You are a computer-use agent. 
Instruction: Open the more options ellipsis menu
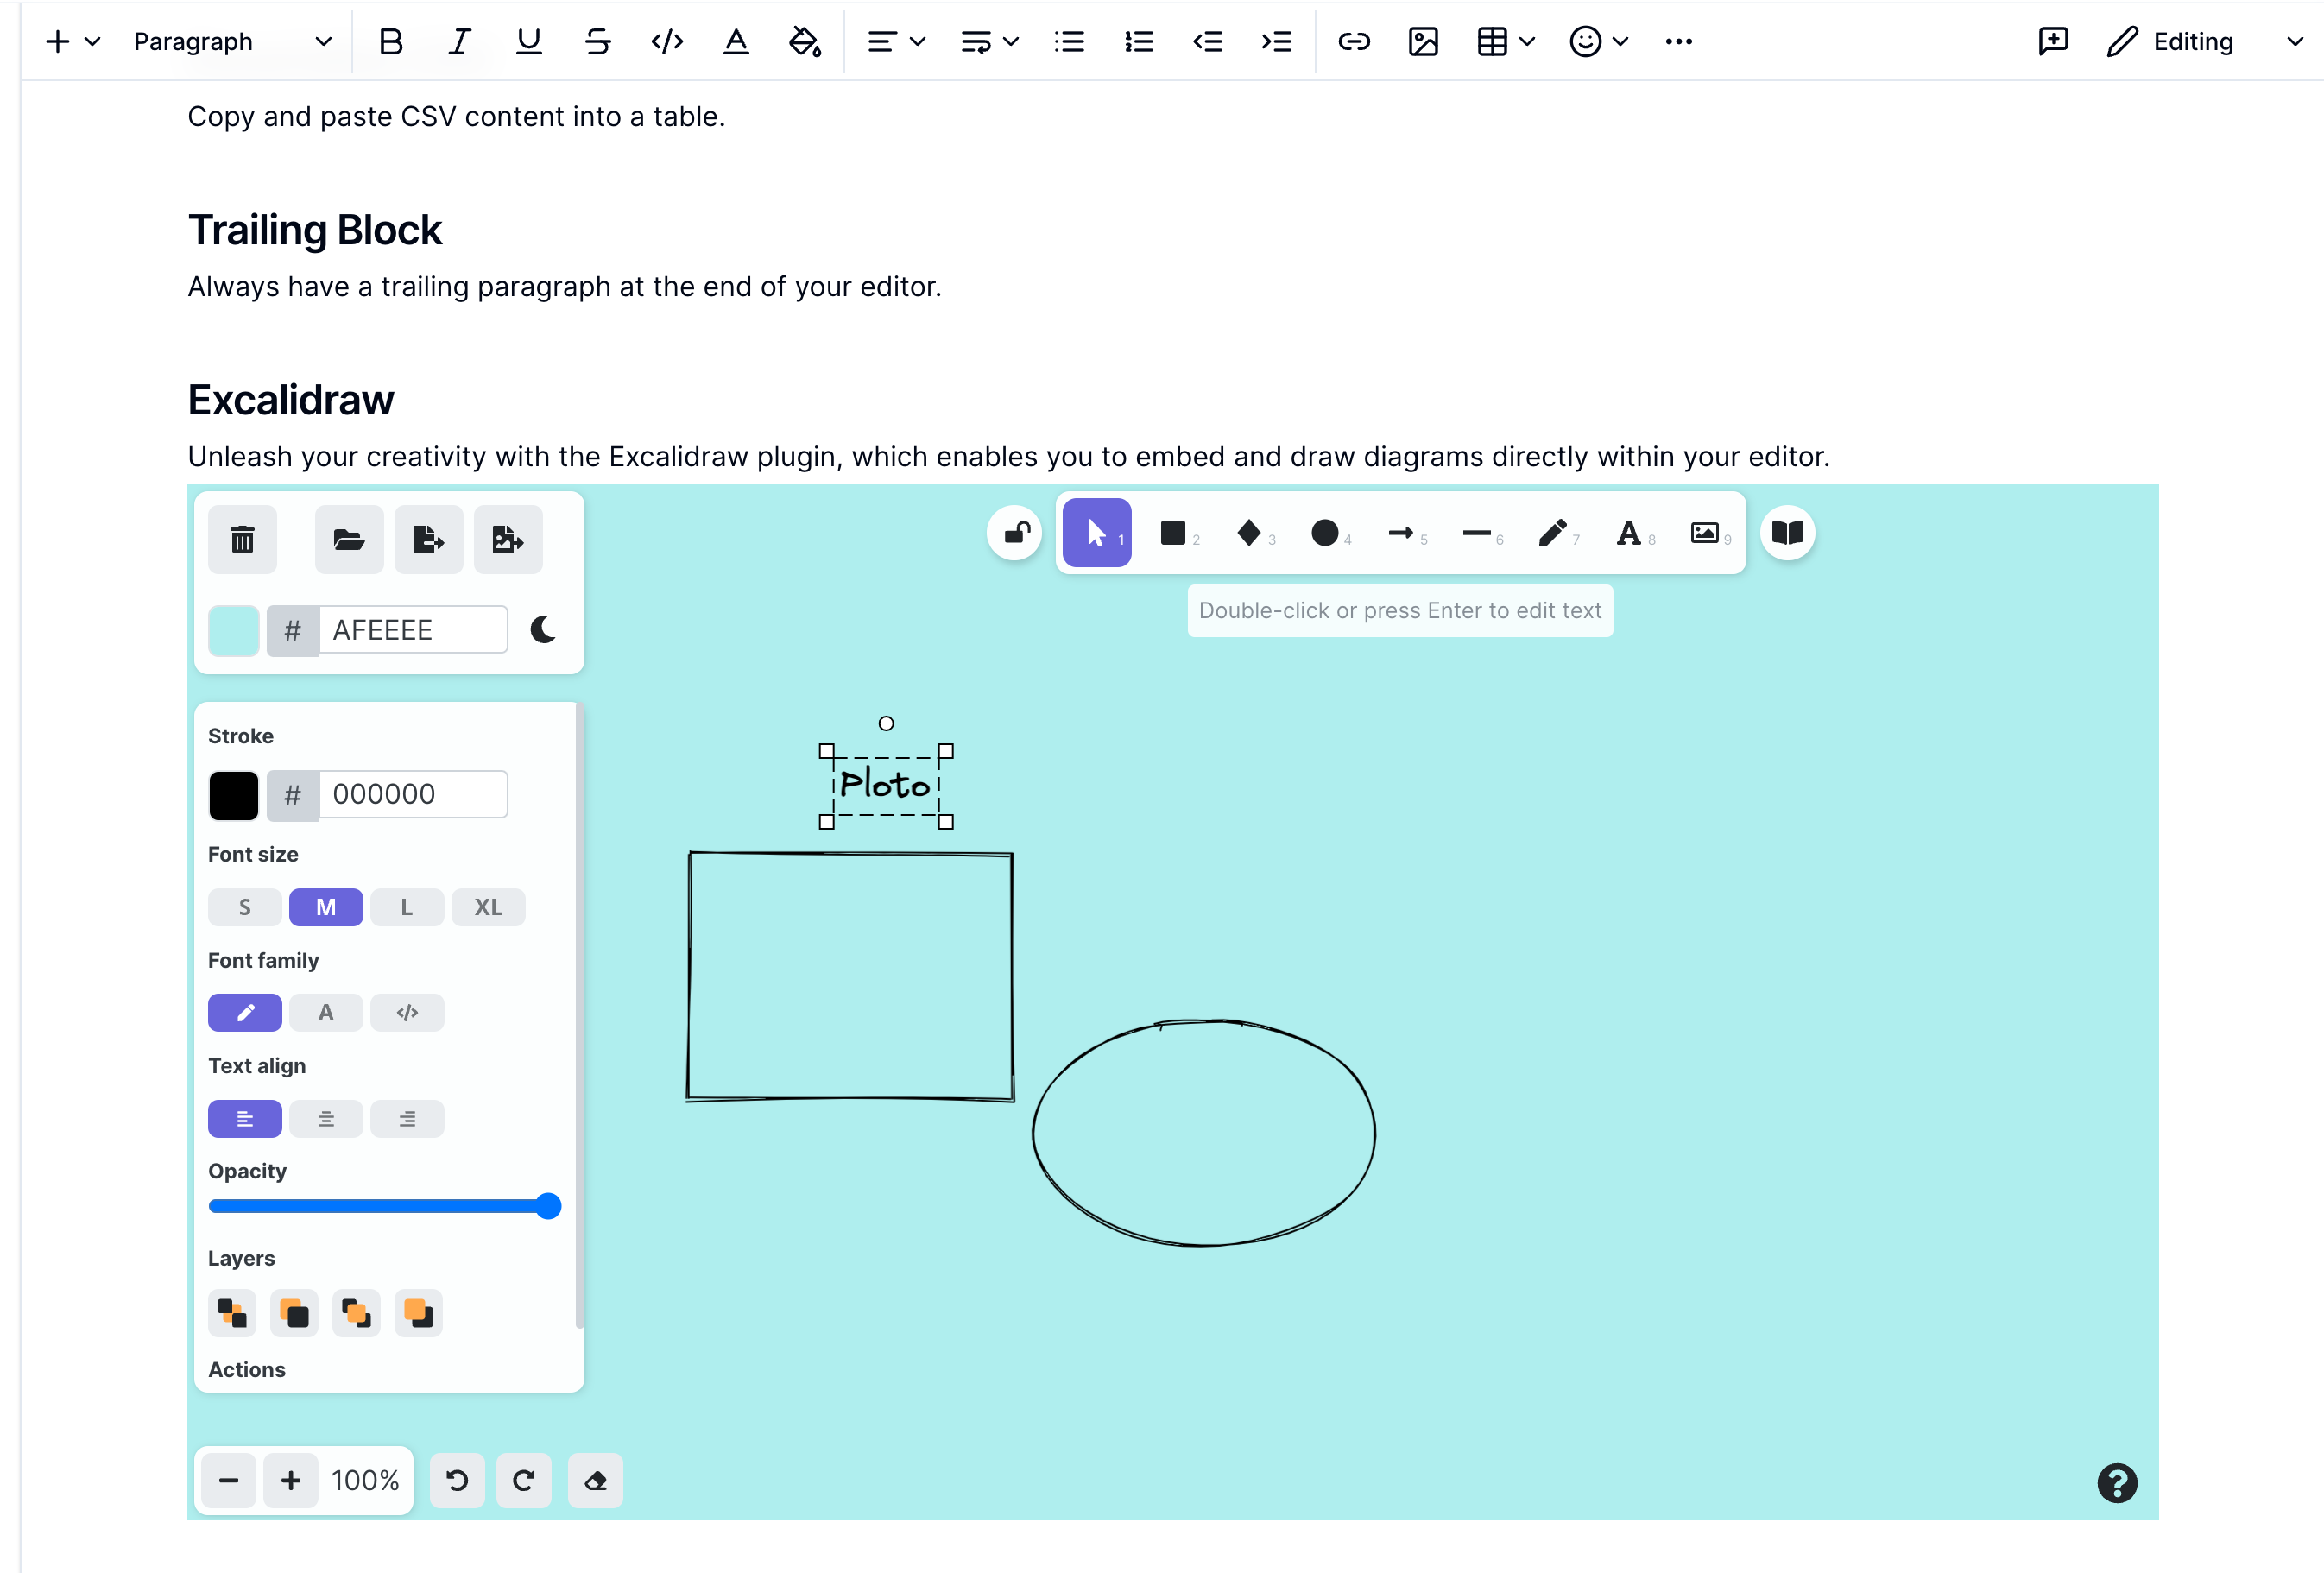tap(1678, 42)
